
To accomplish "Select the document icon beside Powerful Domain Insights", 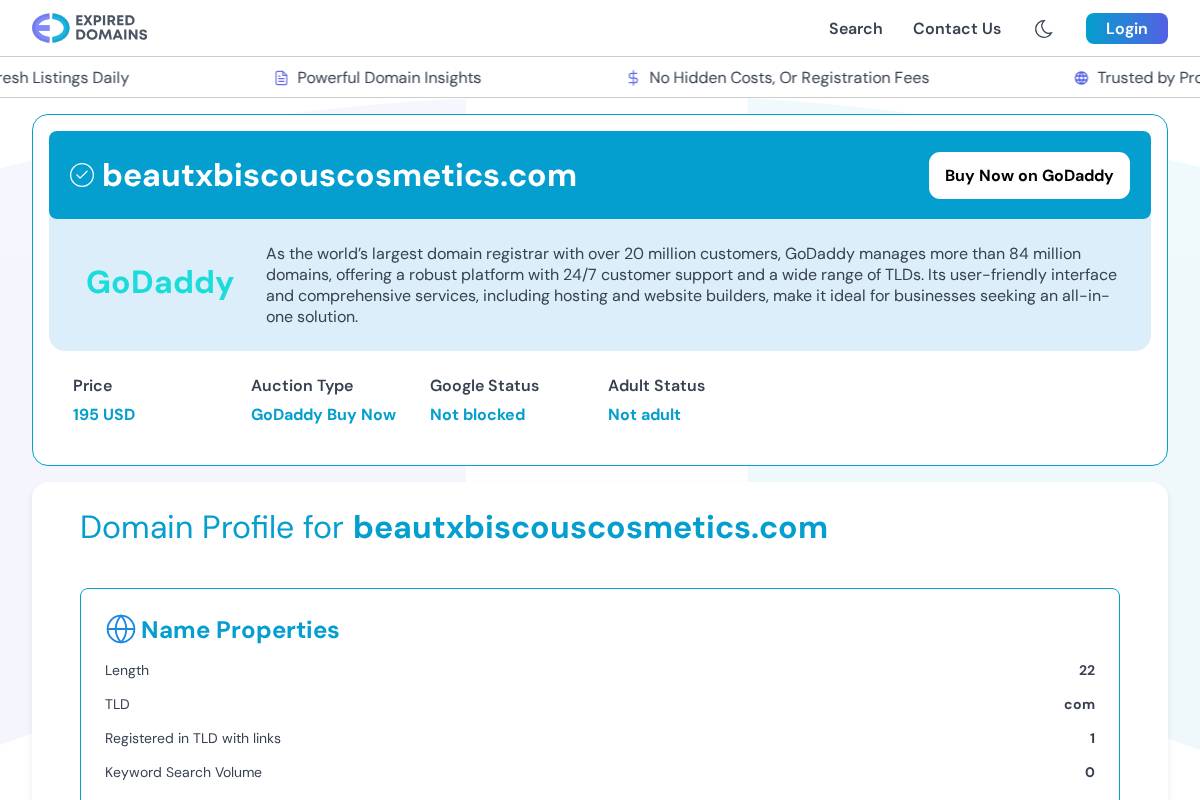I will pos(282,77).
